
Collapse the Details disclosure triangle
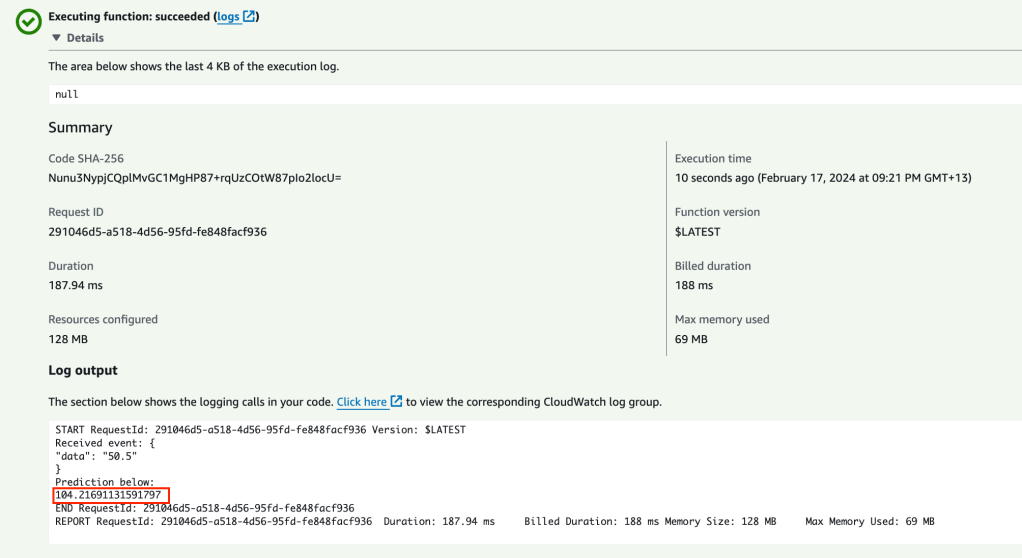56,38
